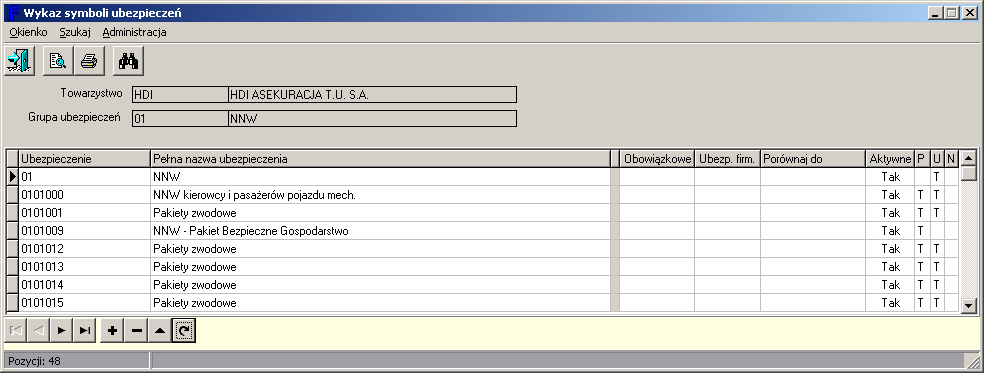Click Grupa ubezpieczeń NNW name field
Viewport: 984px width, 373px height.
coord(372,119)
